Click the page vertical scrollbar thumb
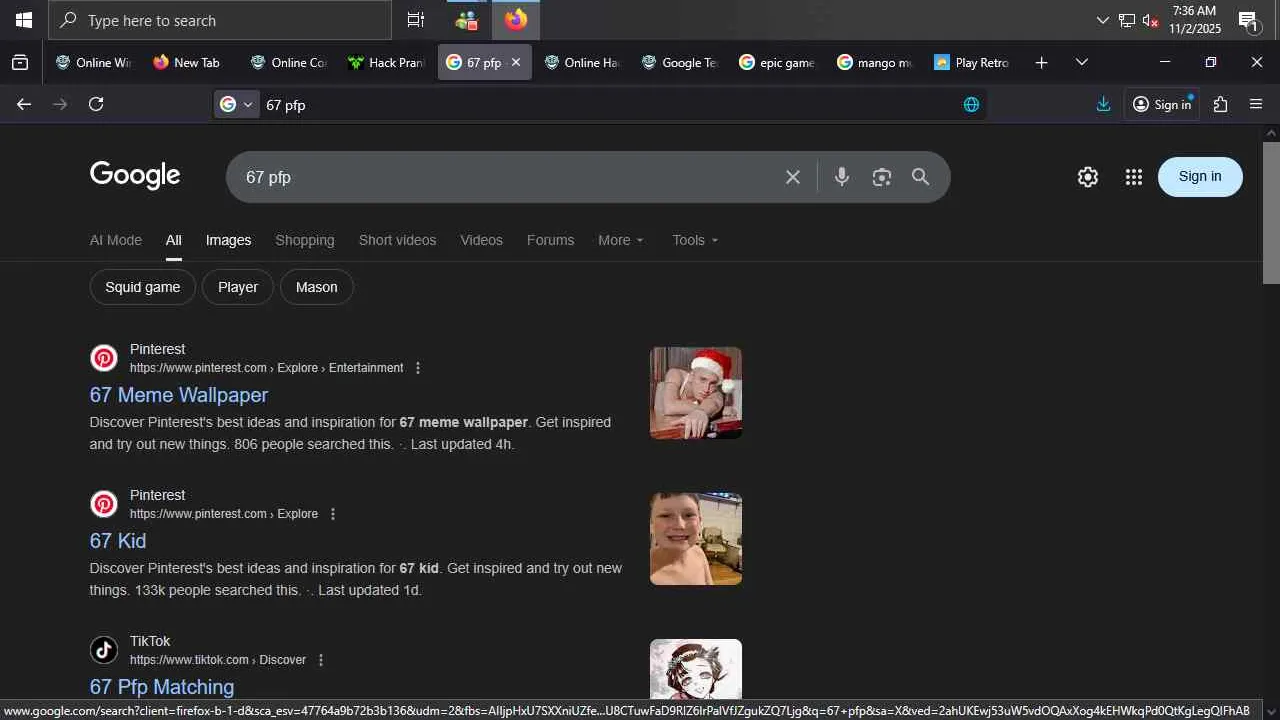 coord(1272,212)
